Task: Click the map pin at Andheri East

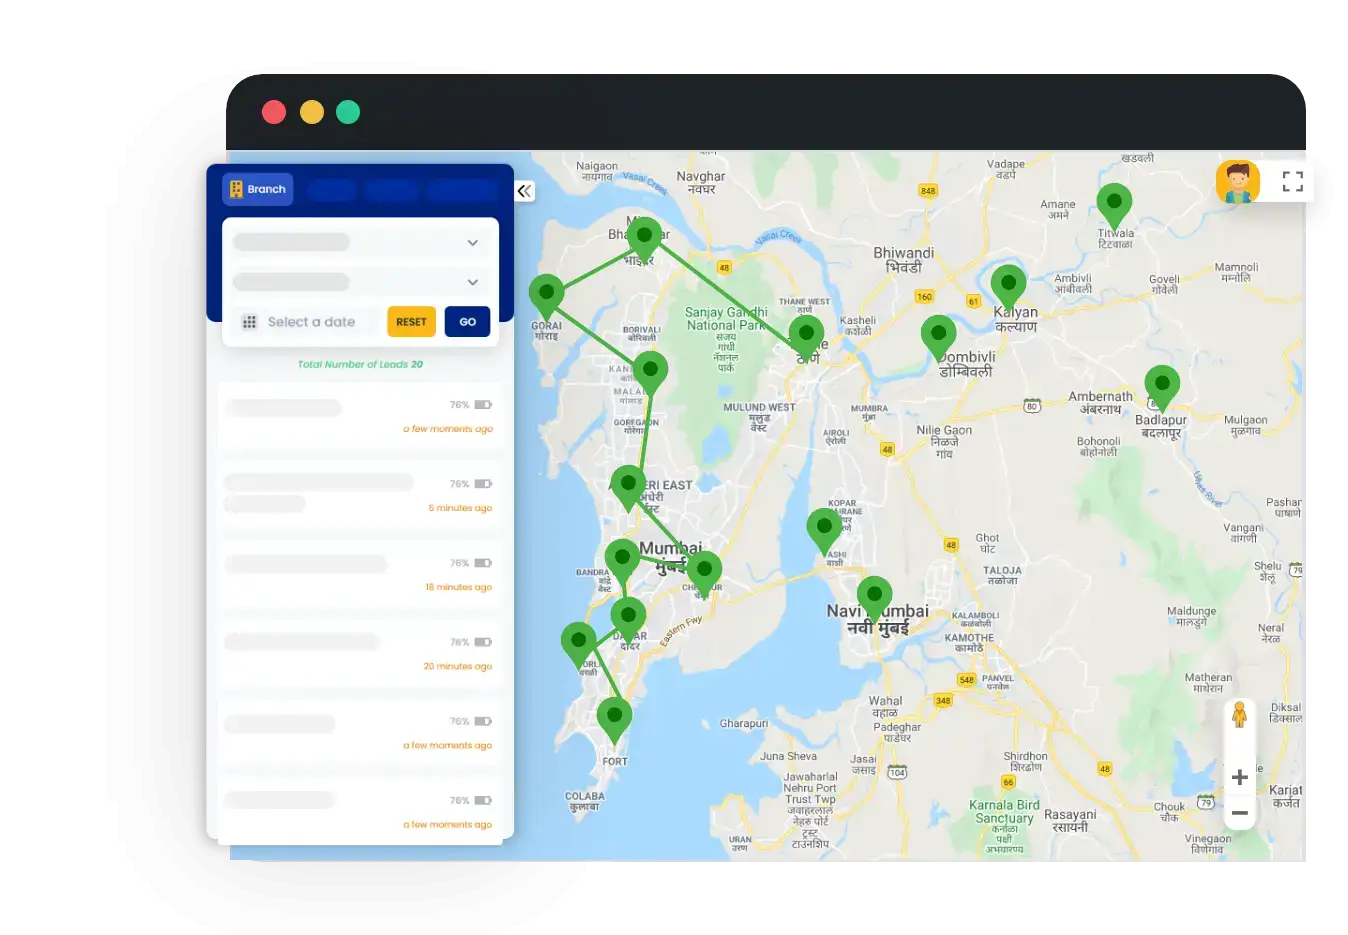Action: pos(628,488)
